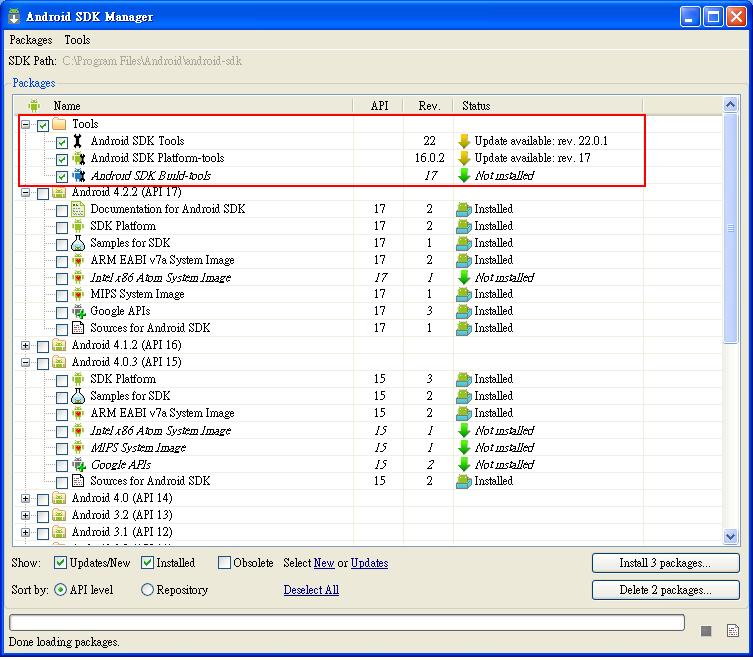Click the API 15 Samples for SDK flask icon
Viewport: 753px width, 660px height.
pyautogui.click(x=78, y=396)
